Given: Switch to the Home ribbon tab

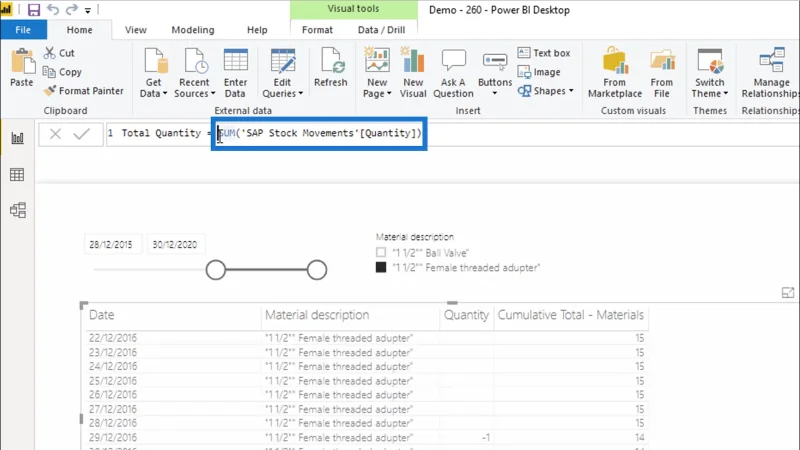Looking at the screenshot, I should tap(80, 30).
